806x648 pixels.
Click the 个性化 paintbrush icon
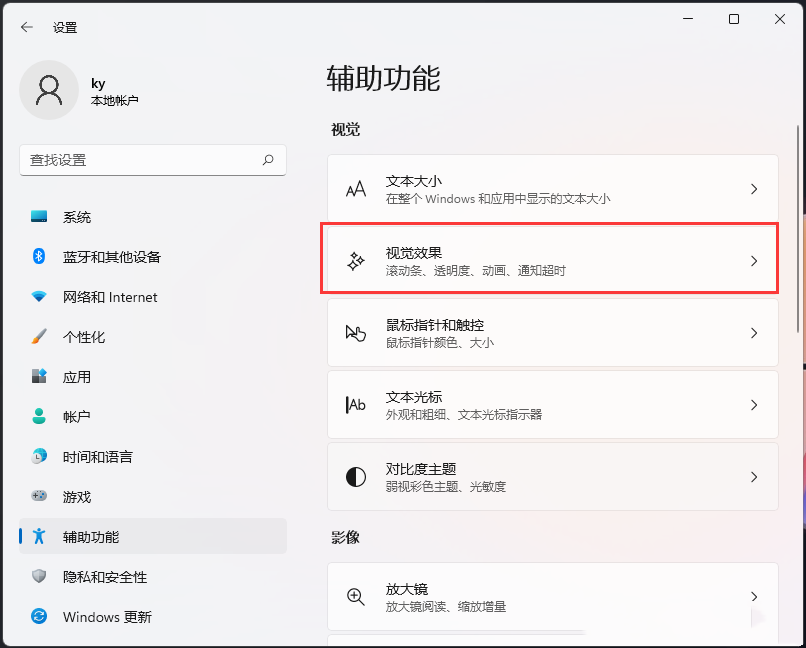39,337
